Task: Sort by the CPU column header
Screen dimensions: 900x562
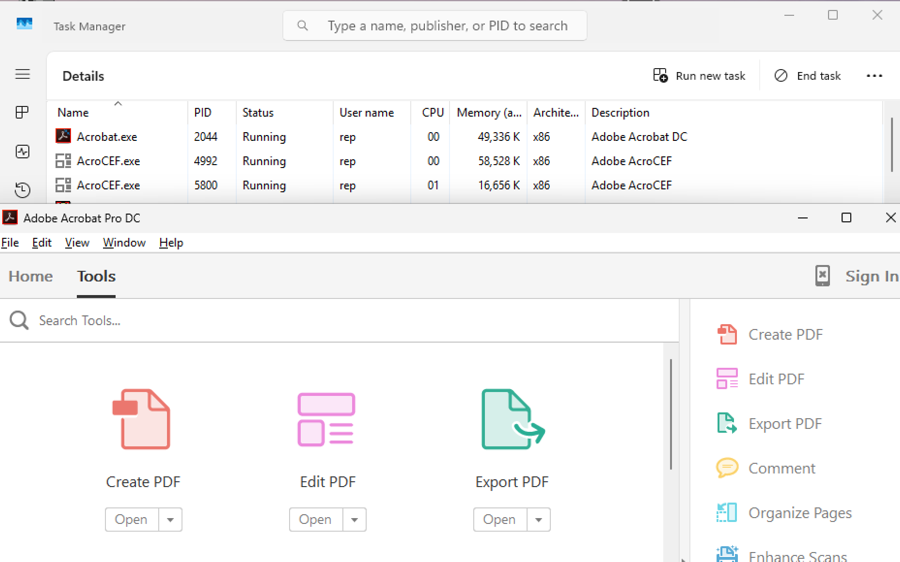Action: [x=433, y=113]
